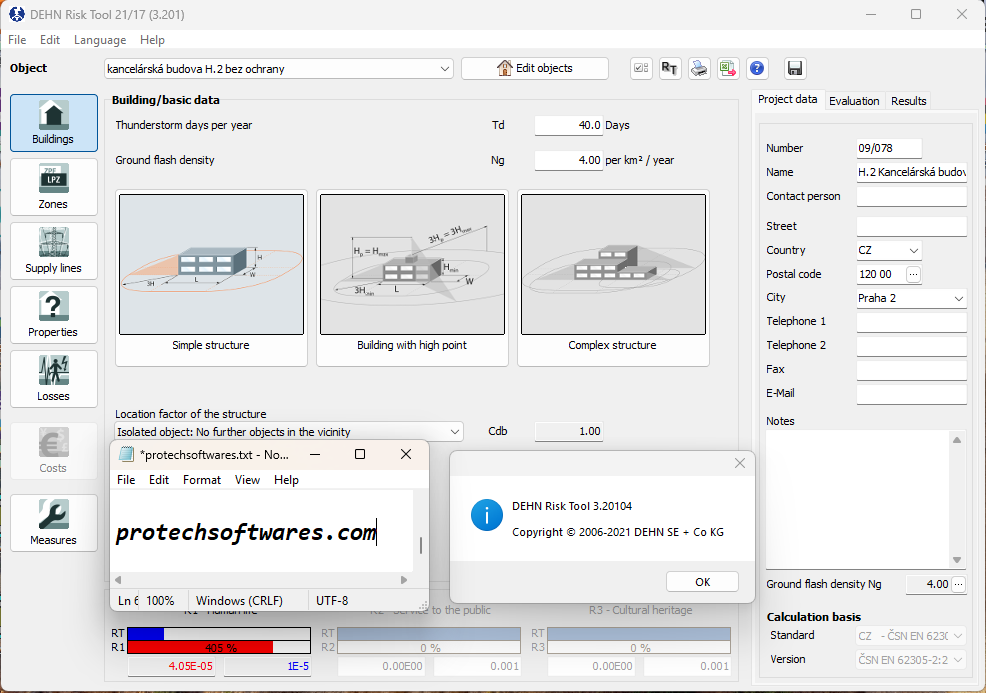
Task: Maximize the Notepad window
Action: coord(360,454)
